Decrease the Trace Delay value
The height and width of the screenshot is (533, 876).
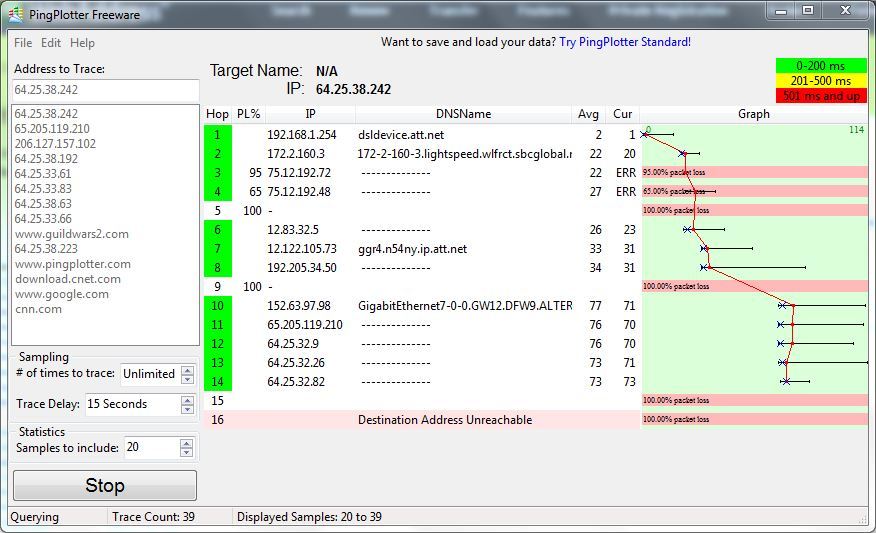188,409
